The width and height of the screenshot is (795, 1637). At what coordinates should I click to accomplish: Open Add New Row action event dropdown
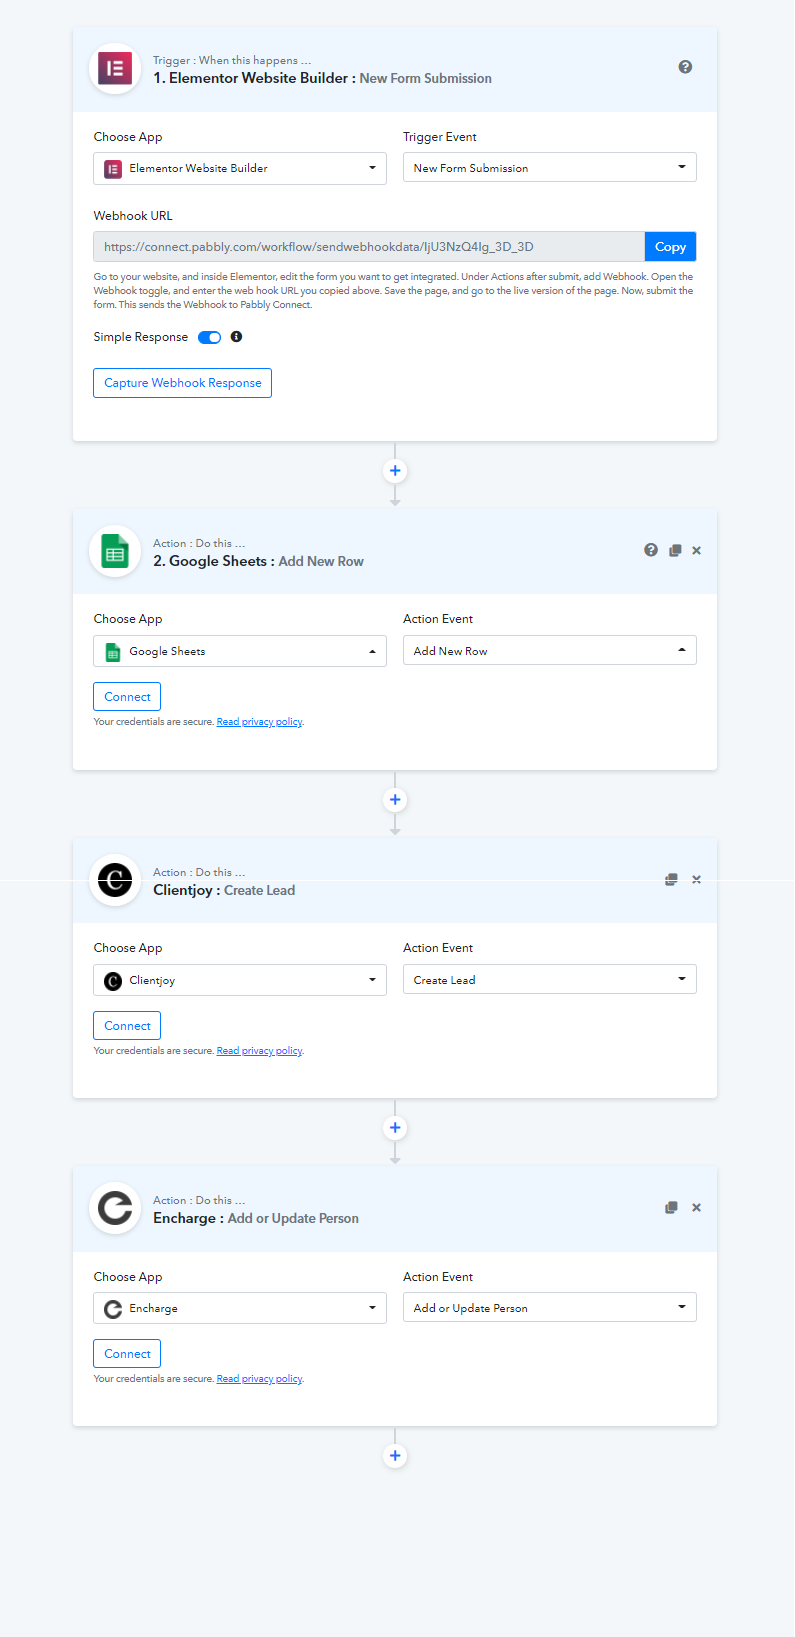(x=550, y=651)
